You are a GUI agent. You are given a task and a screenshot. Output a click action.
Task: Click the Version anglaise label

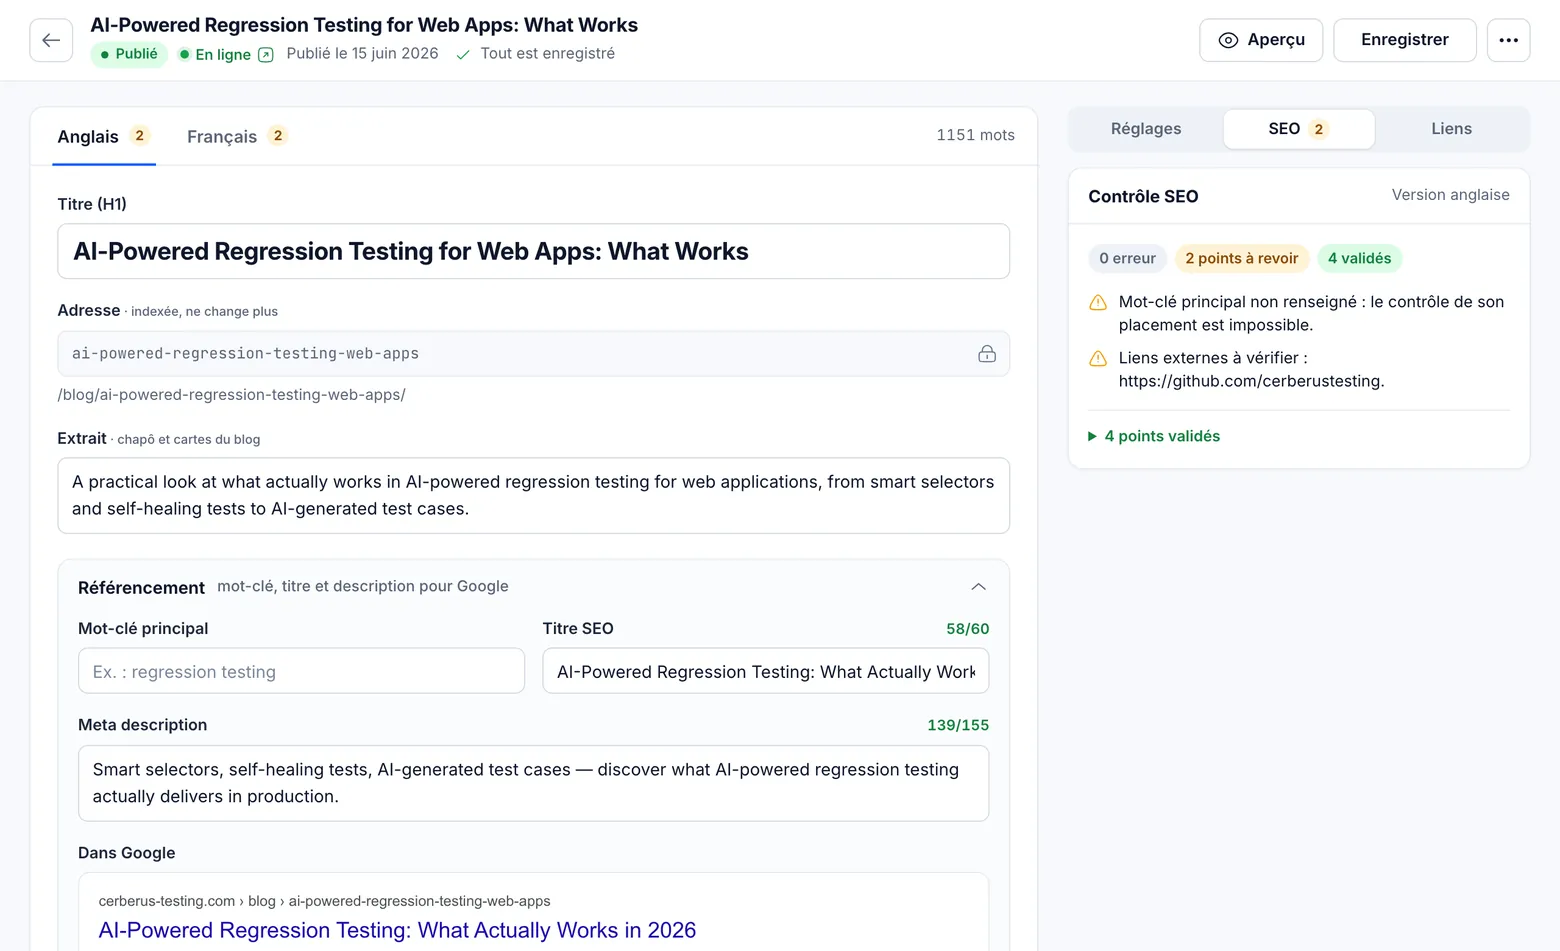click(x=1450, y=195)
